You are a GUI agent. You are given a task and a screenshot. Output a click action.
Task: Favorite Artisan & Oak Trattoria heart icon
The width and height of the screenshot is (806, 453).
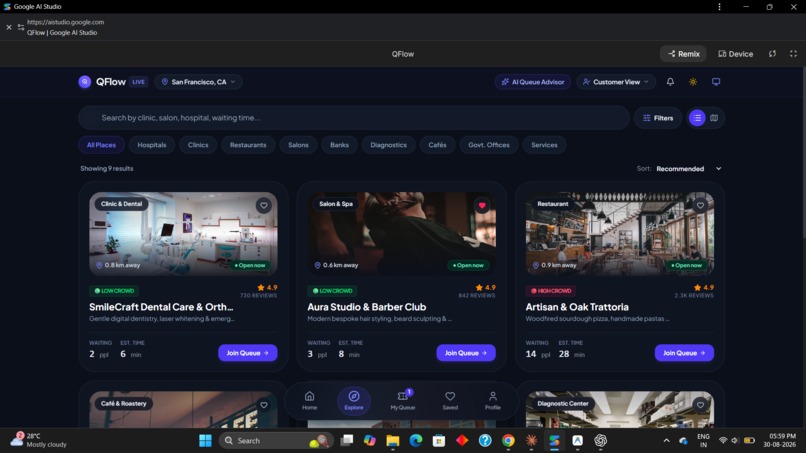click(700, 205)
